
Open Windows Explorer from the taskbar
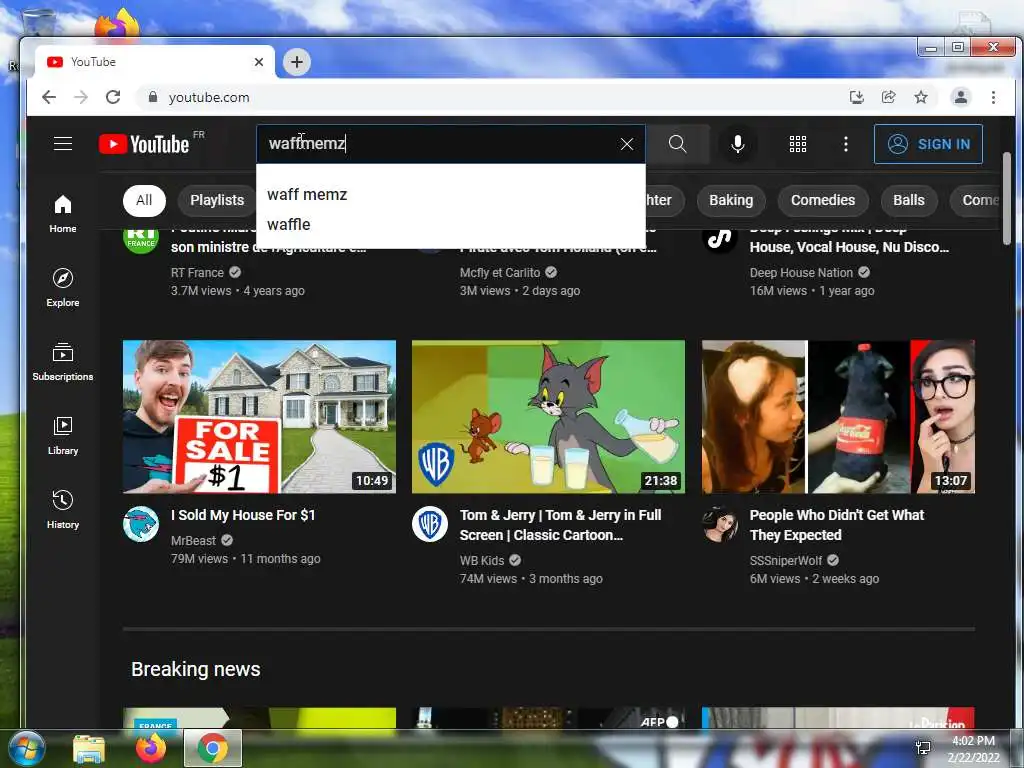(89, 748)
